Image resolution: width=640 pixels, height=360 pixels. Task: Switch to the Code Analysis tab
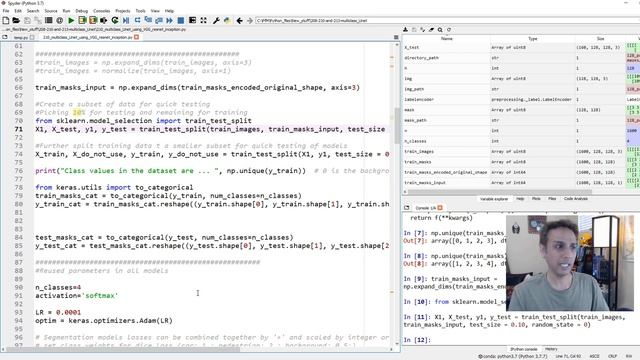576,199
